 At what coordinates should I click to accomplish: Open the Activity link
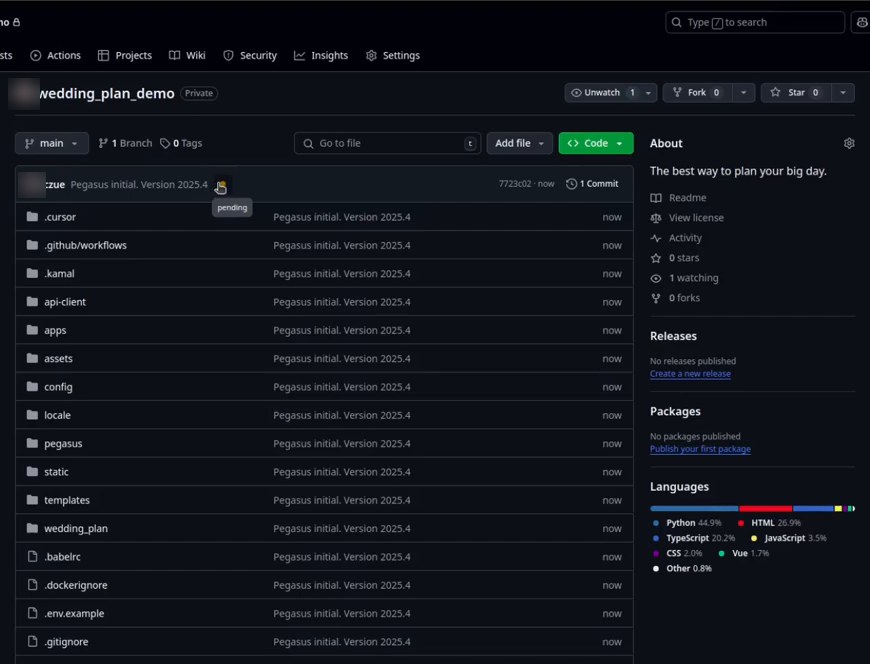[x=685, y=237]
